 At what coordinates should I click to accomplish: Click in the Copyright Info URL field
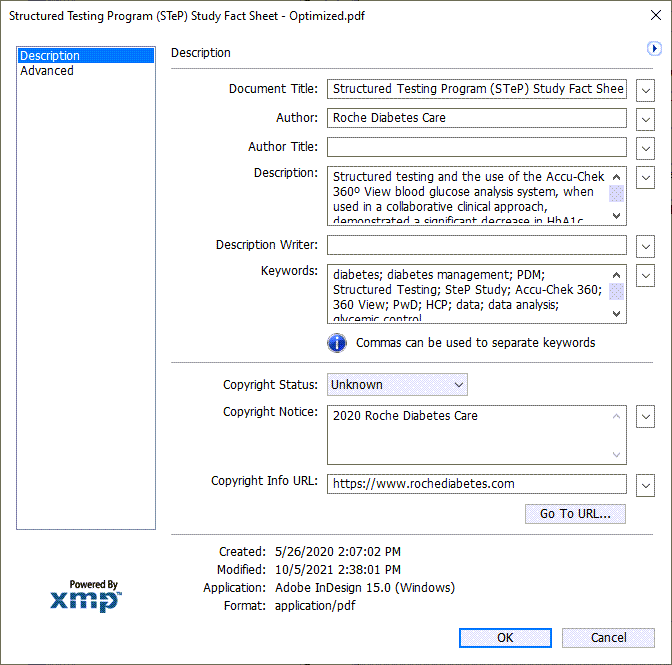tap(477, 484)
